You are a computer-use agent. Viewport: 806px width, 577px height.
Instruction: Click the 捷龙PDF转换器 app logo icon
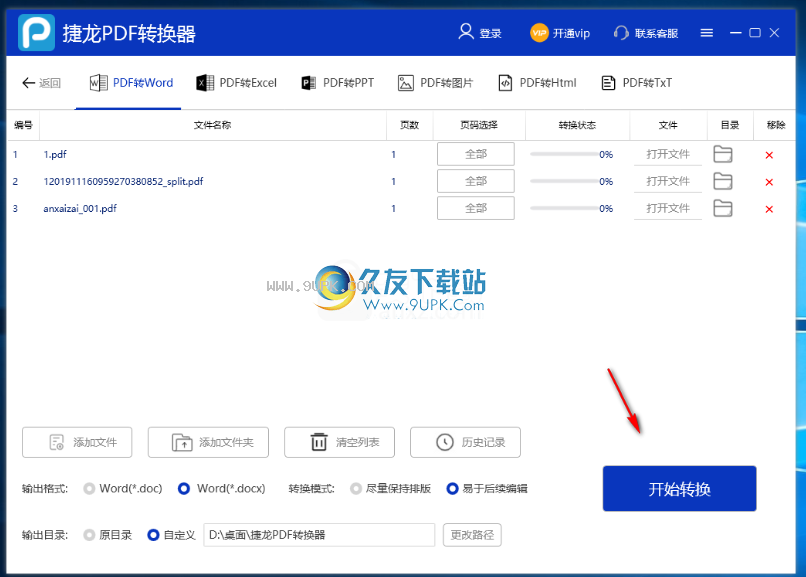[36, 32]
